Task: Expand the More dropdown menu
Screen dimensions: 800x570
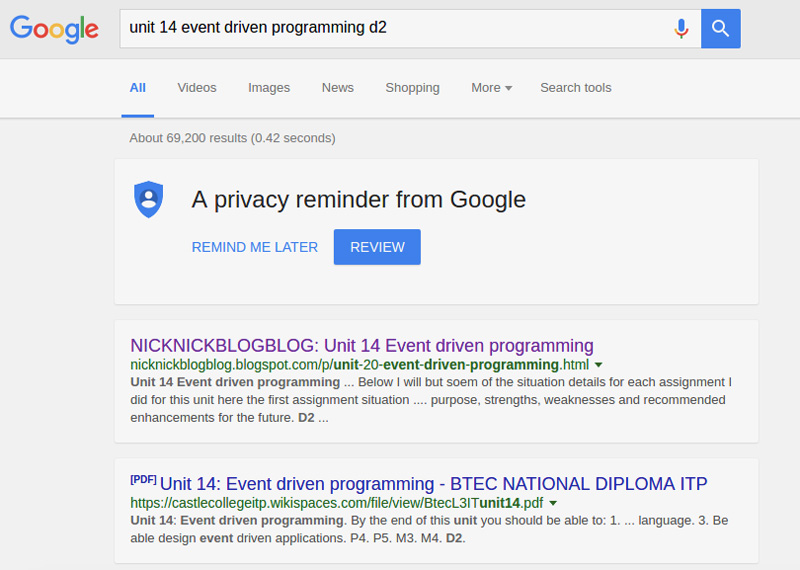Action: pos(491,88)
